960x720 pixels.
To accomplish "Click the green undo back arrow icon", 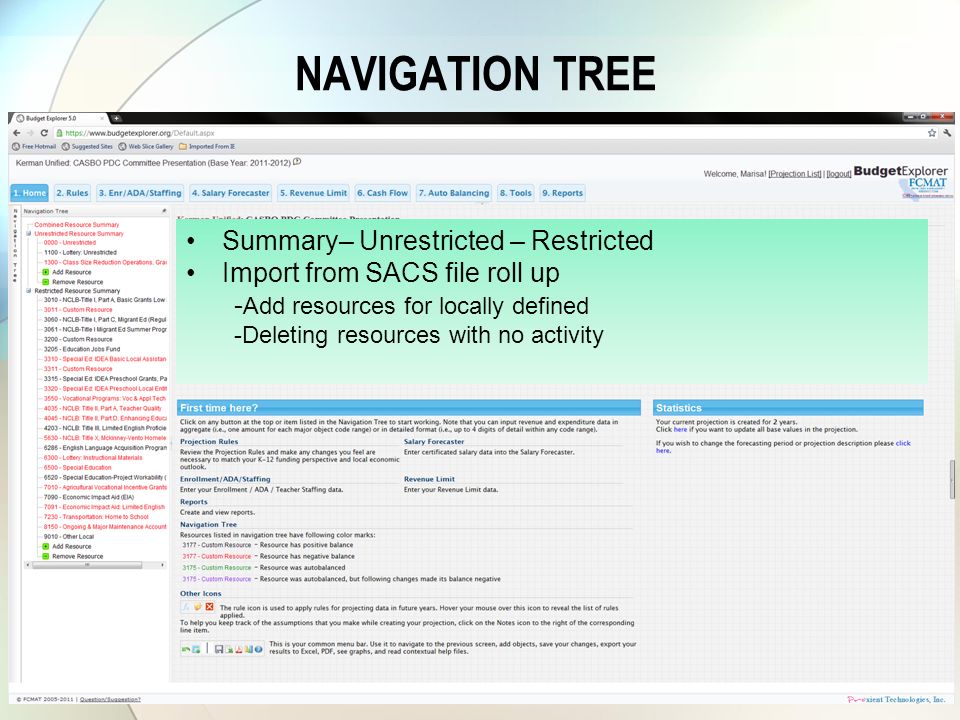I will click(186, 649).
